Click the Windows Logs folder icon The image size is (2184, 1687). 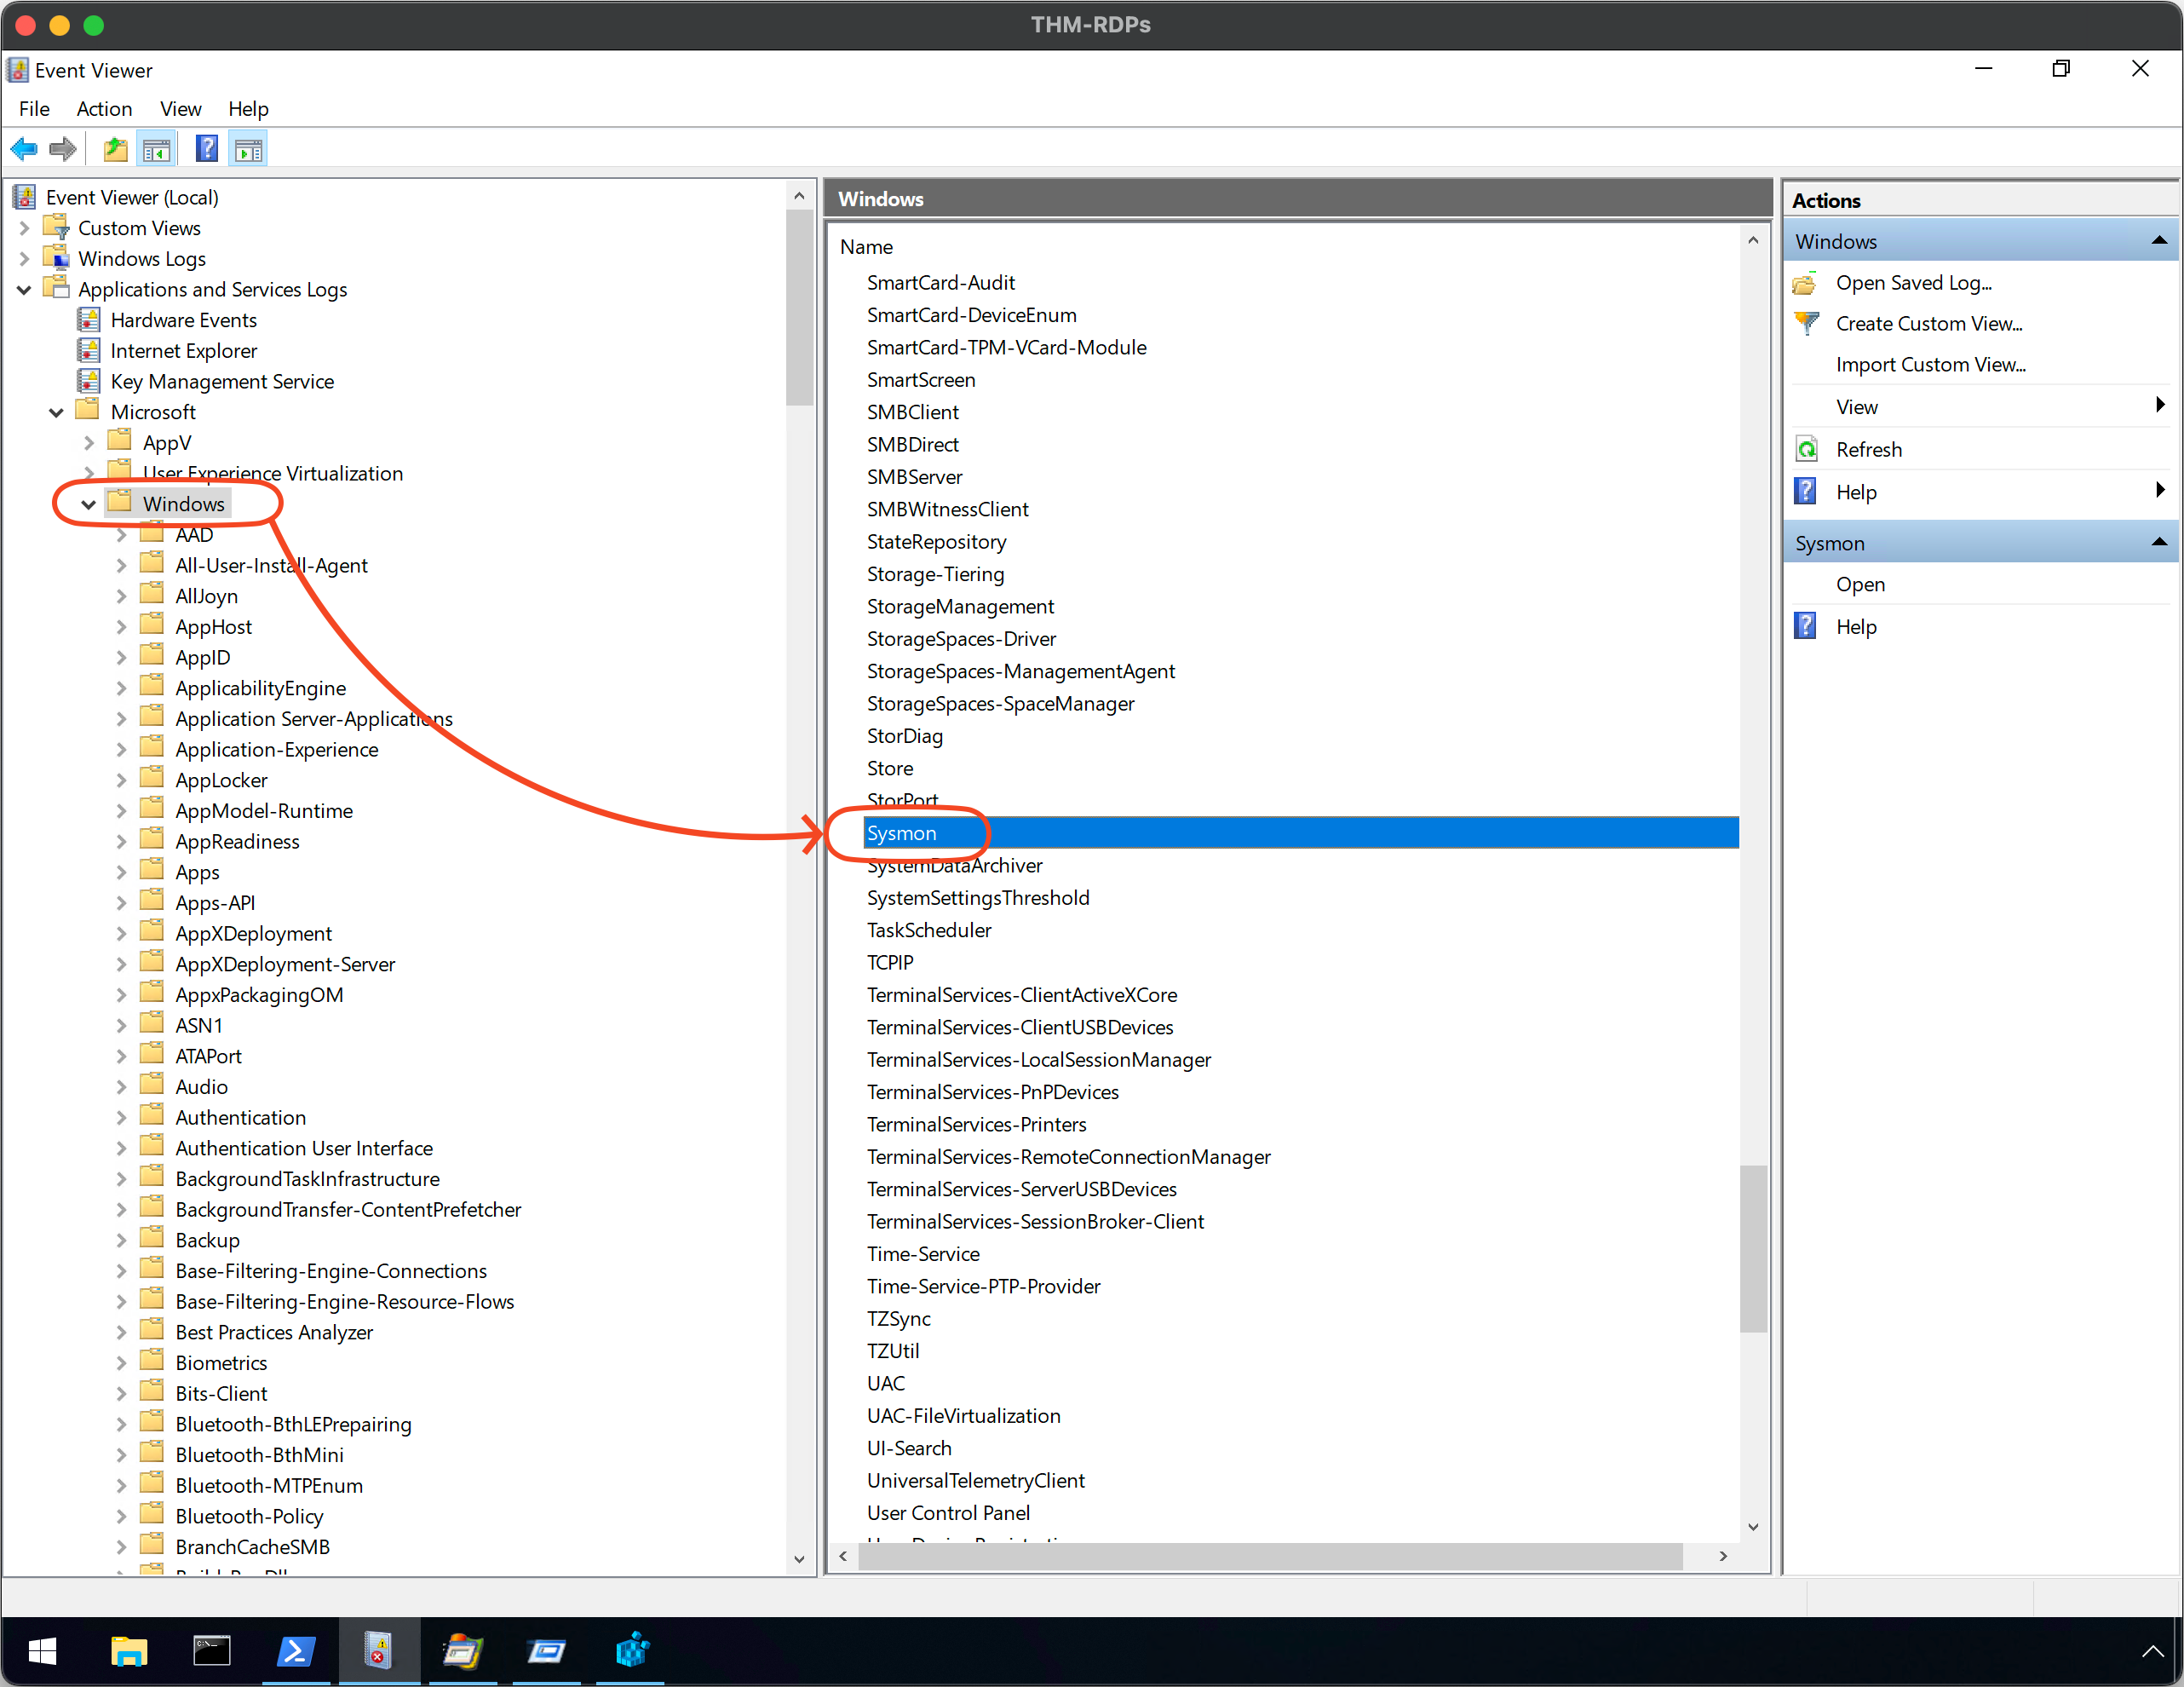[x=56, y=259]
